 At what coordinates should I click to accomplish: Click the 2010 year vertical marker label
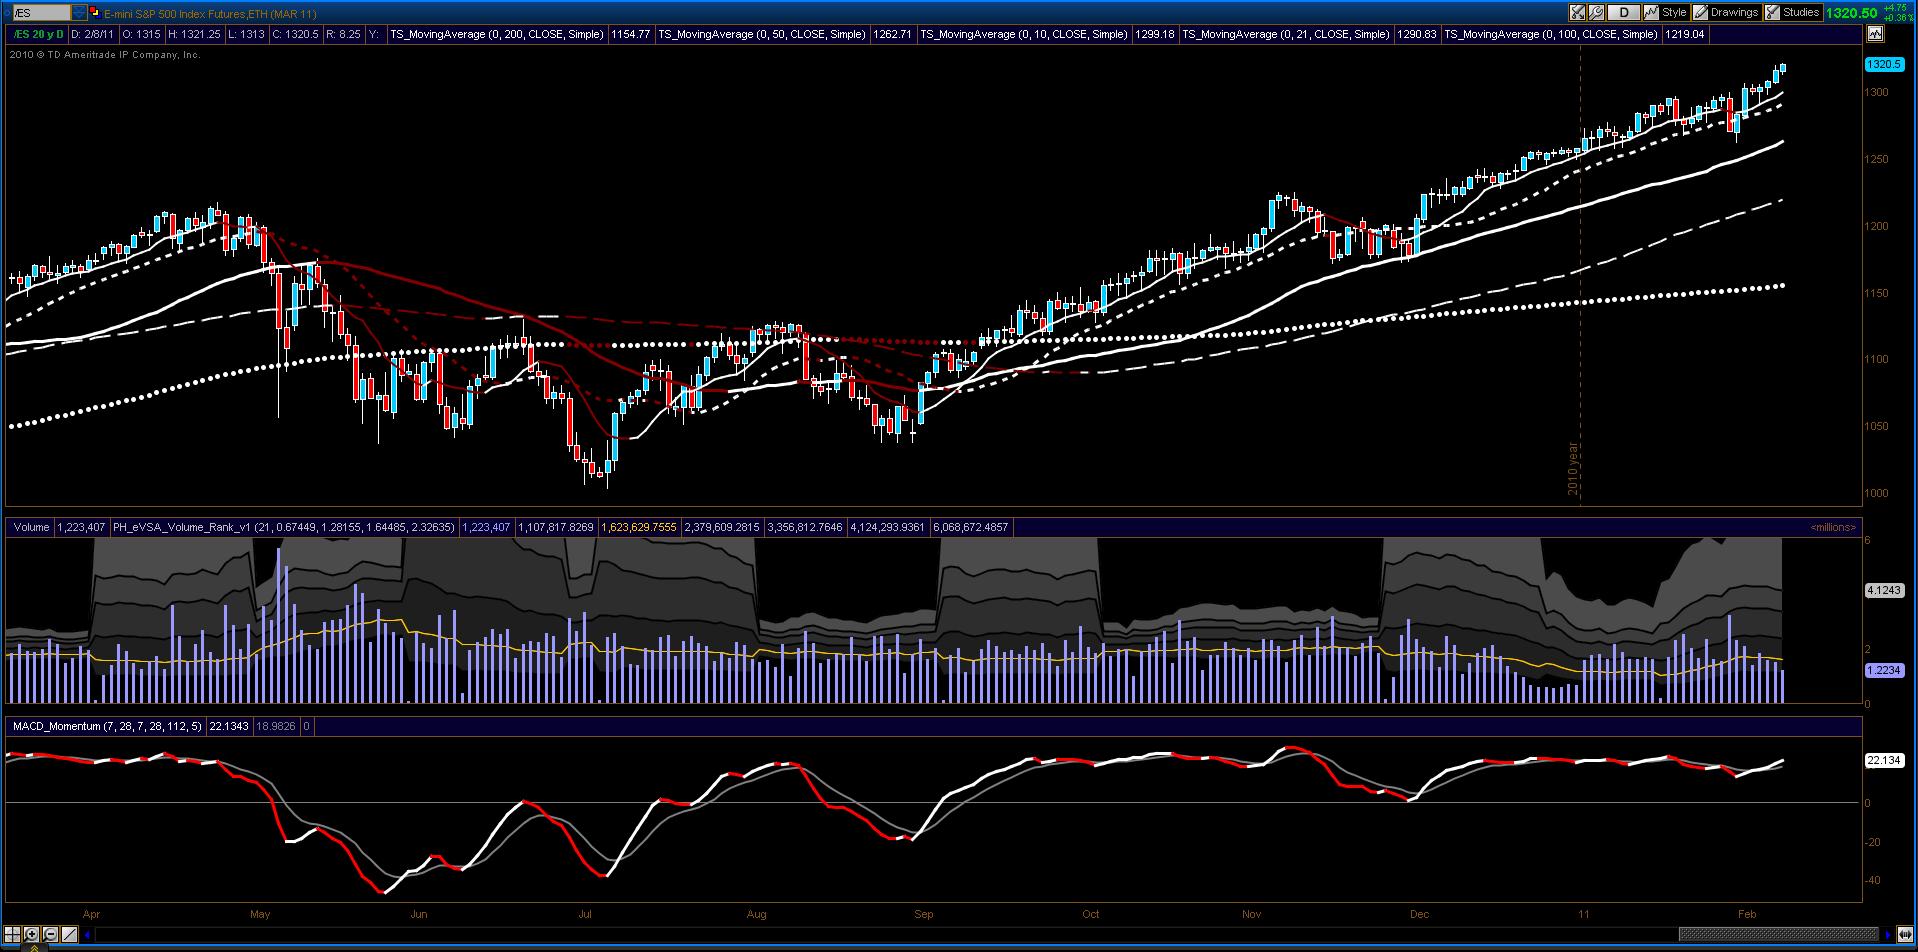(1573, 468)
